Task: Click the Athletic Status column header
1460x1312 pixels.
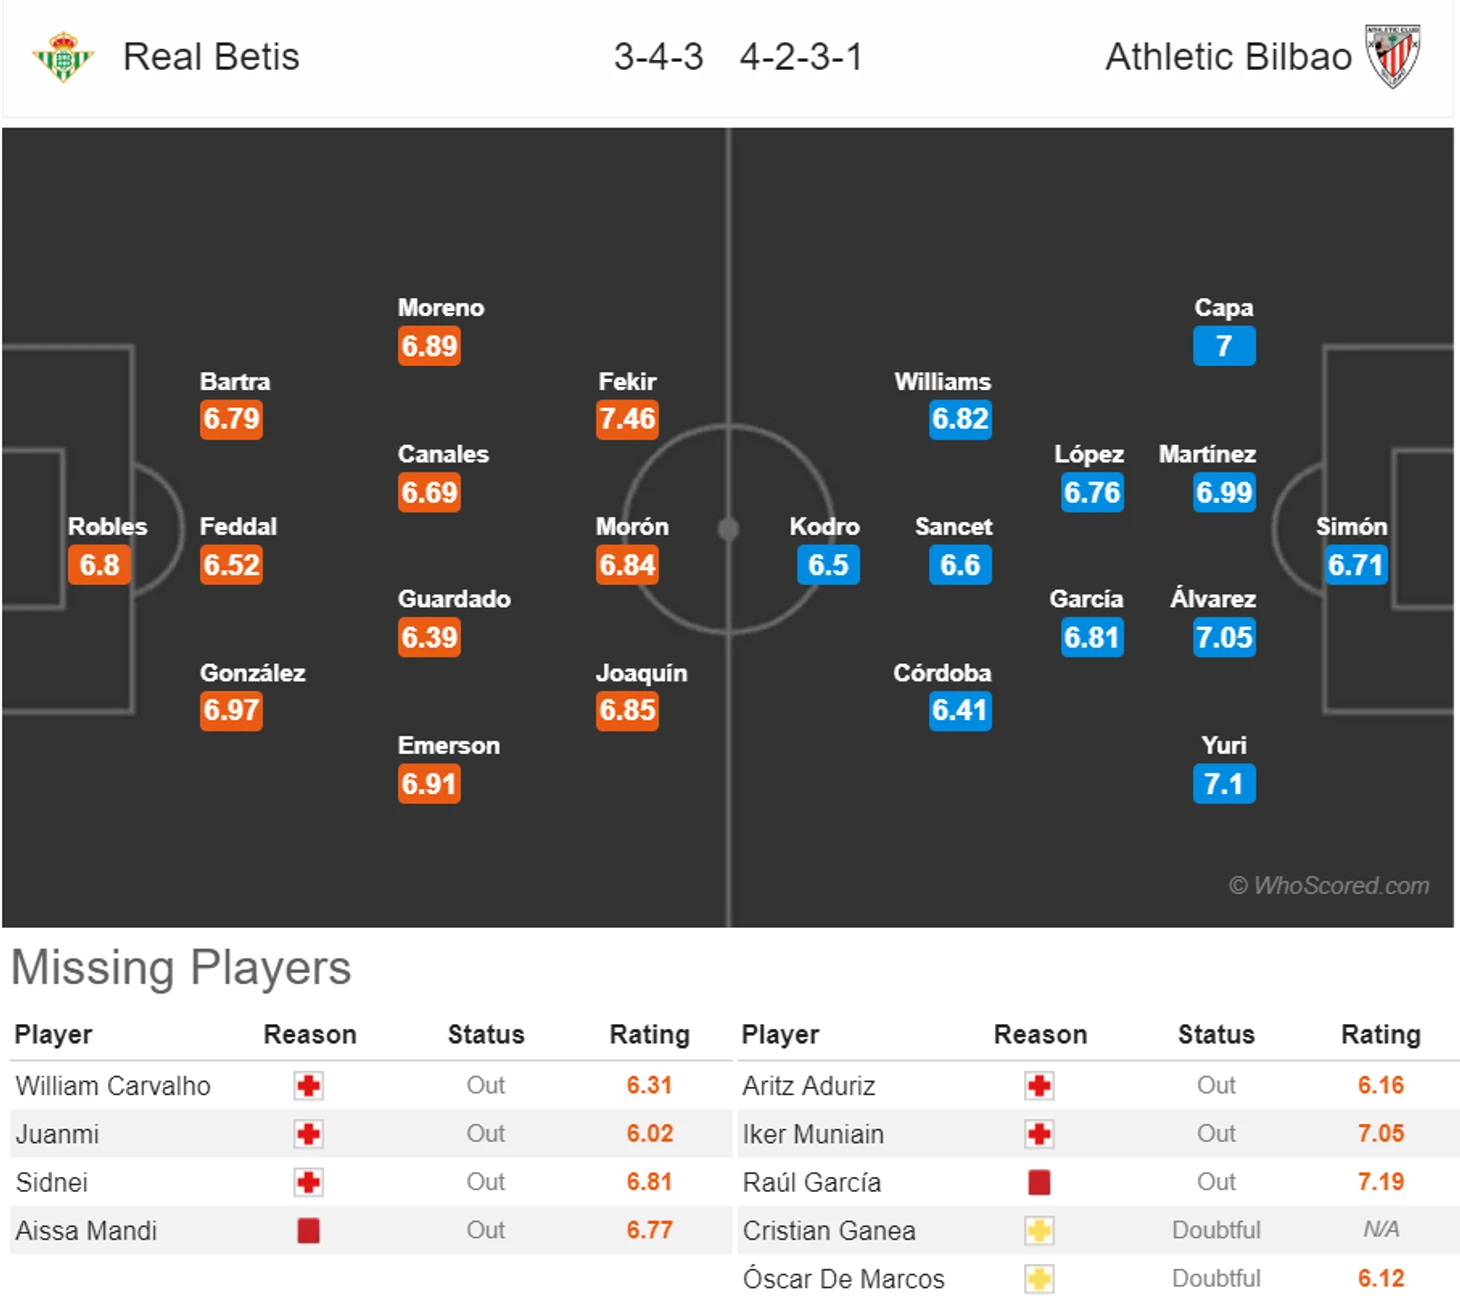Action: 1215,1034
